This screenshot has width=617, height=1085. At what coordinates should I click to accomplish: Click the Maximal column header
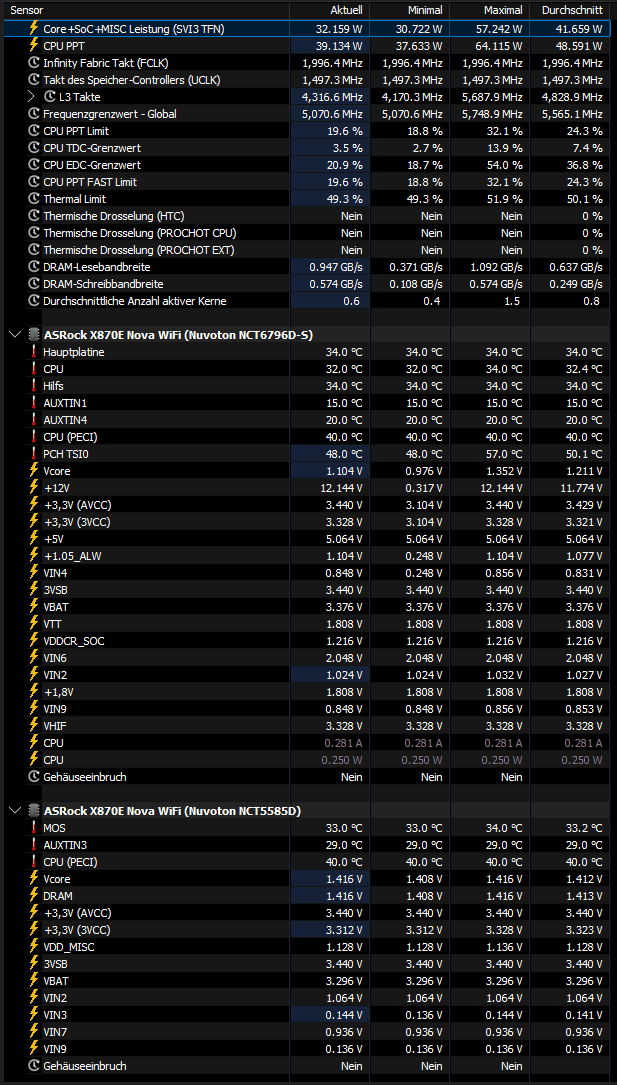pos(503,10)
